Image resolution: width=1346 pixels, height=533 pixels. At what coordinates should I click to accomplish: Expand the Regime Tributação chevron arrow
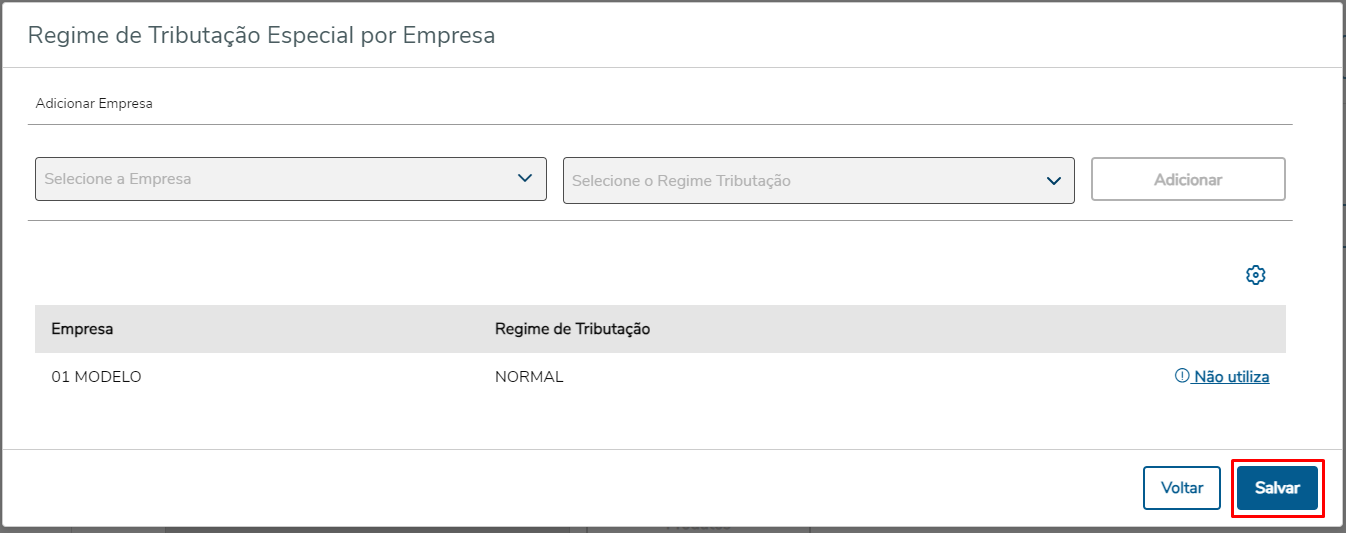point(1053,181)
